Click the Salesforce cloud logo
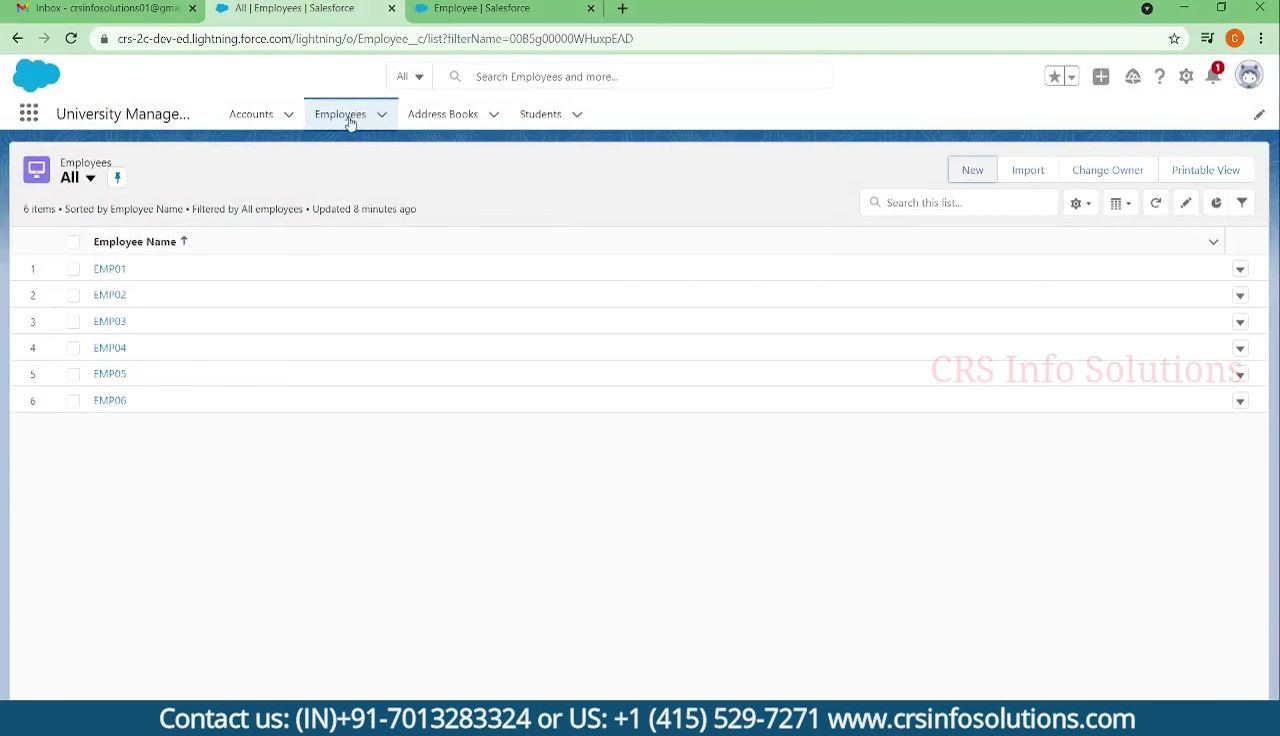 click(37, 76)
